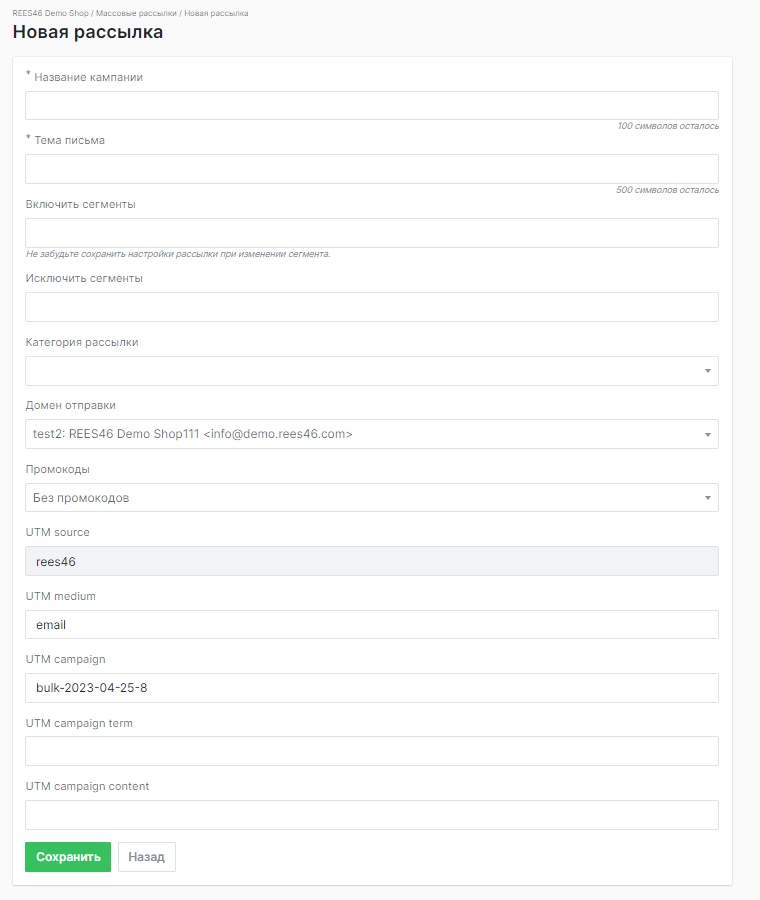Focus the UTM campaign term field

click(x=371, y=751)
